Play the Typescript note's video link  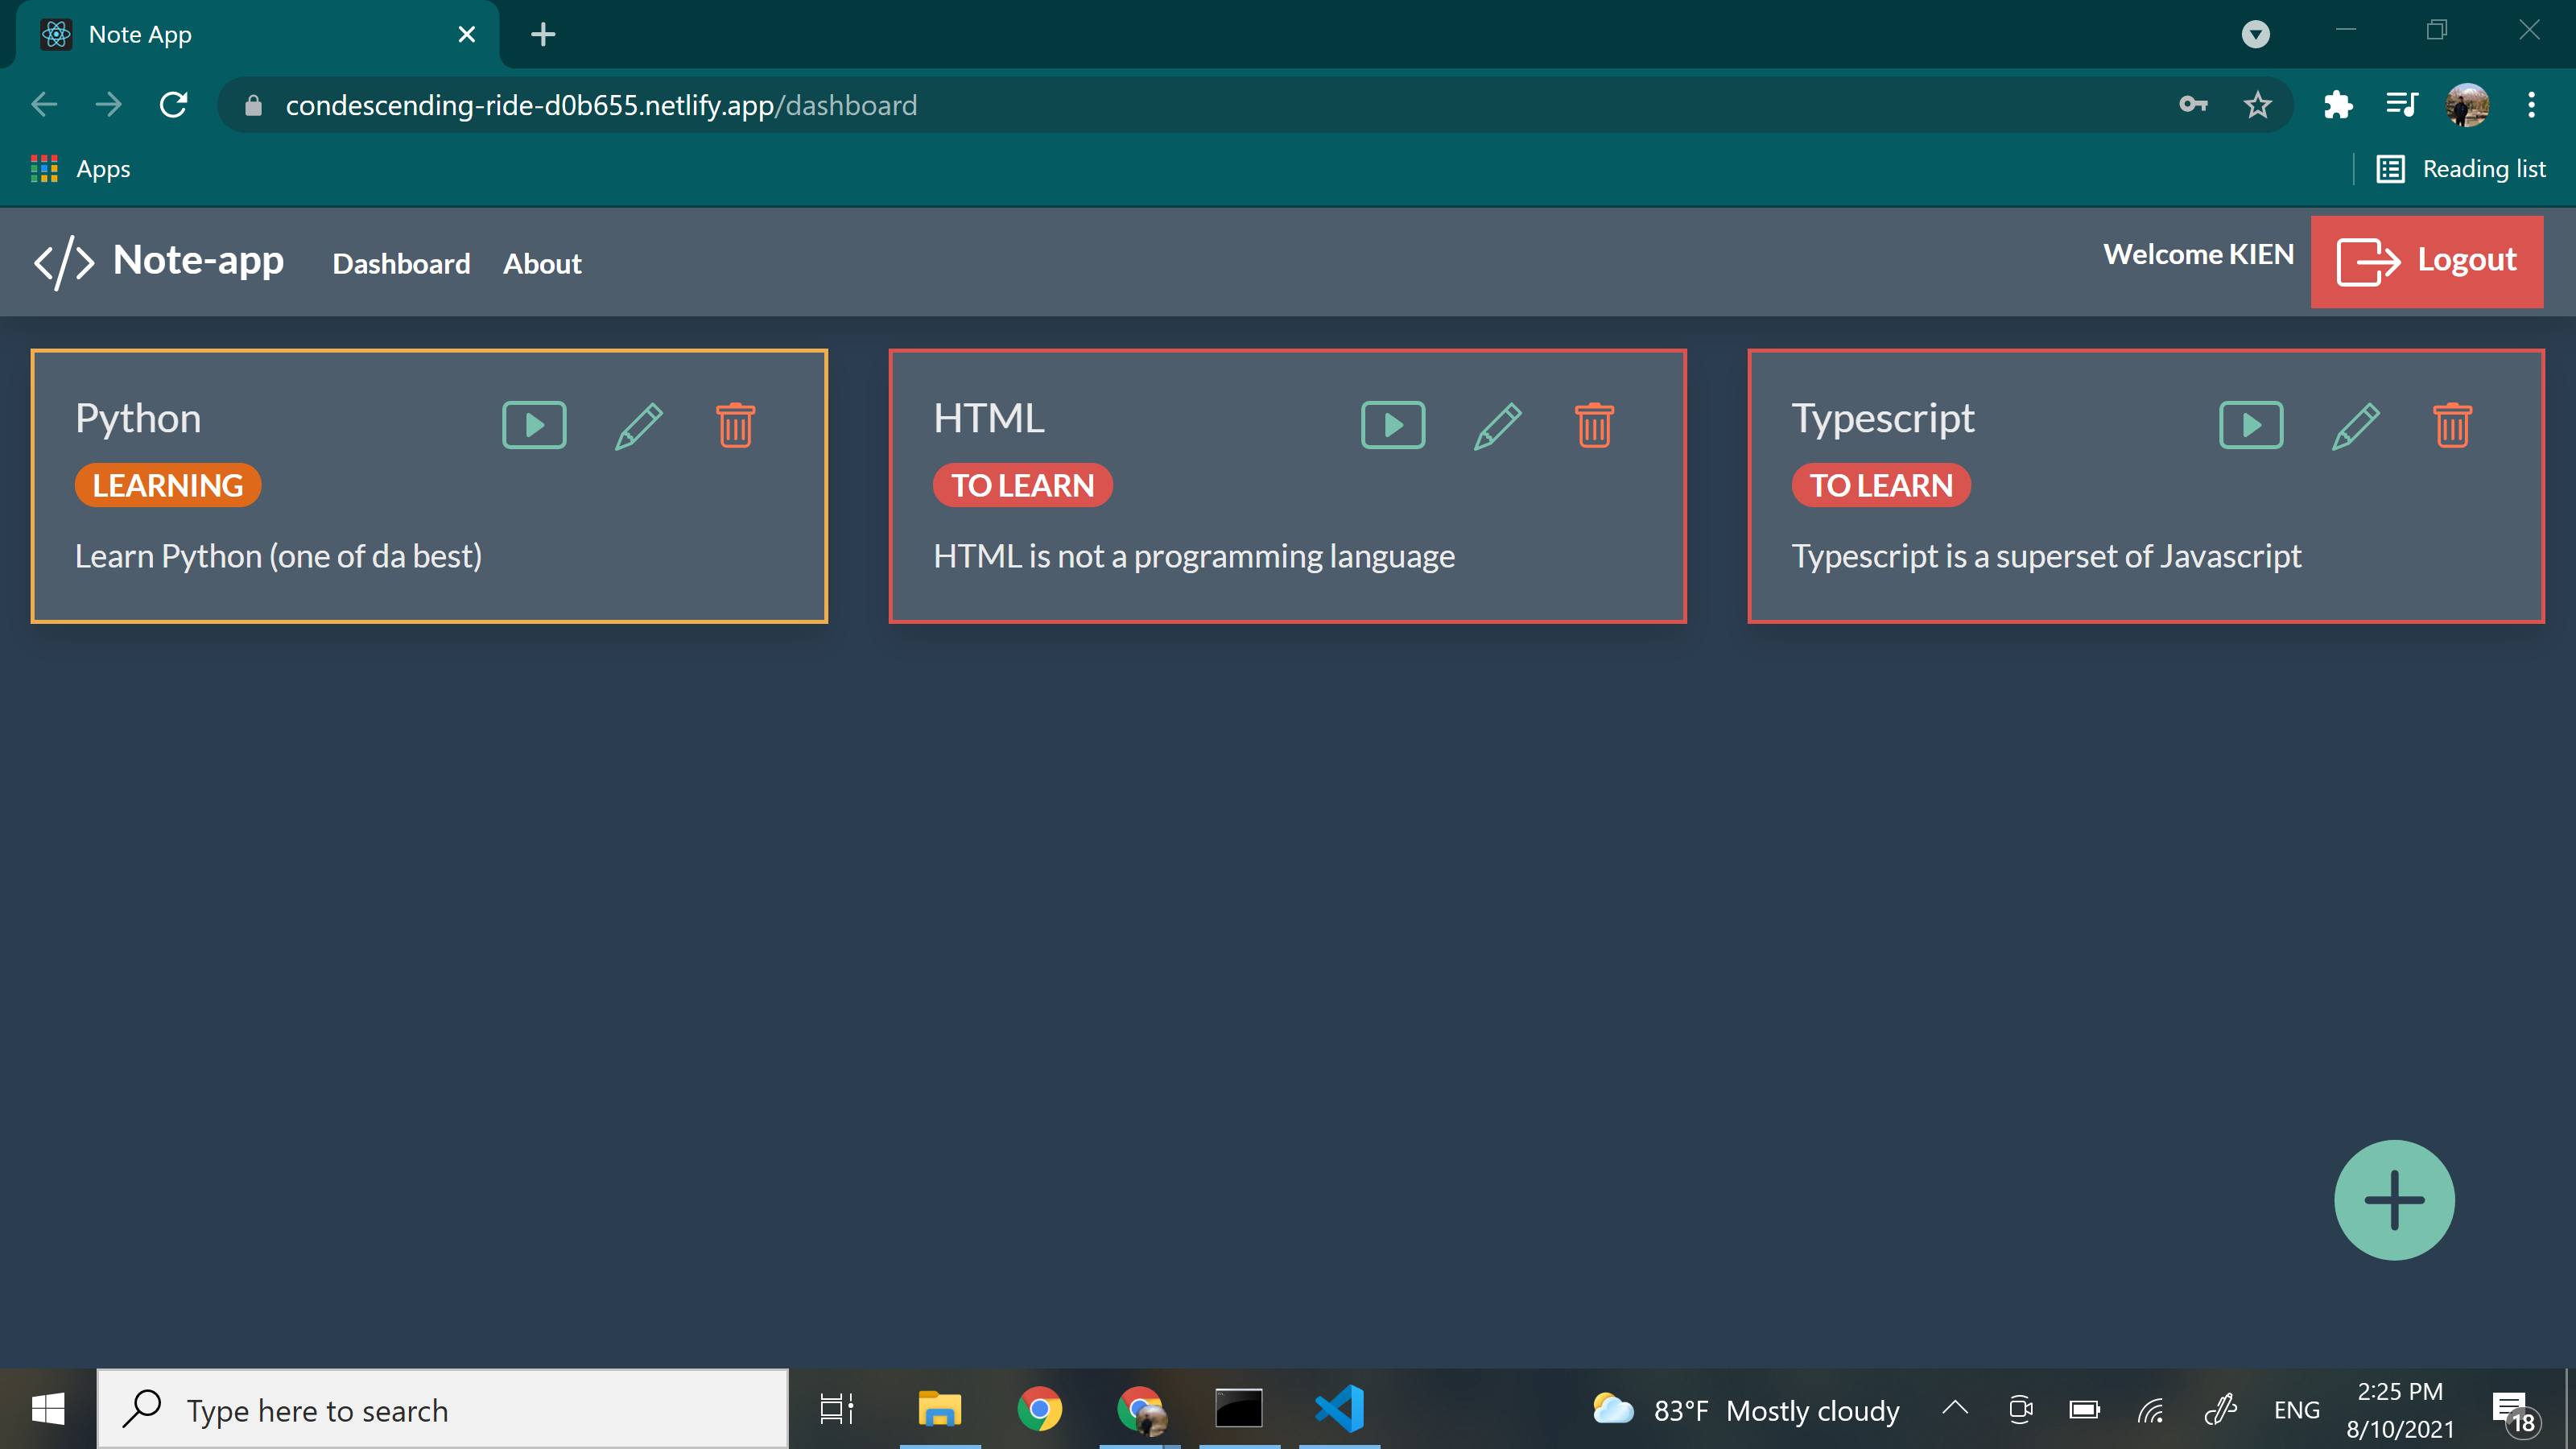[2250, 425]
